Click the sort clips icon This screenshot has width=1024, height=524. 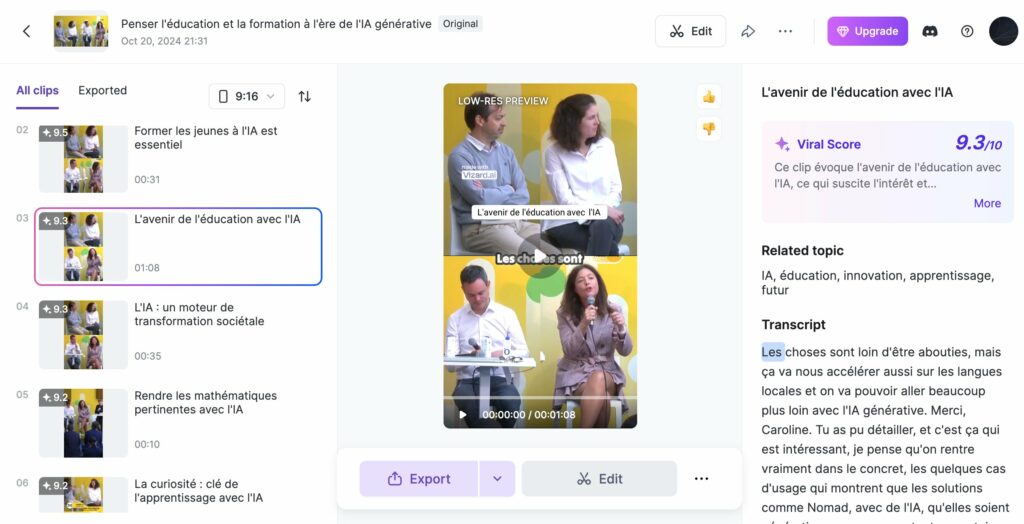305,96
